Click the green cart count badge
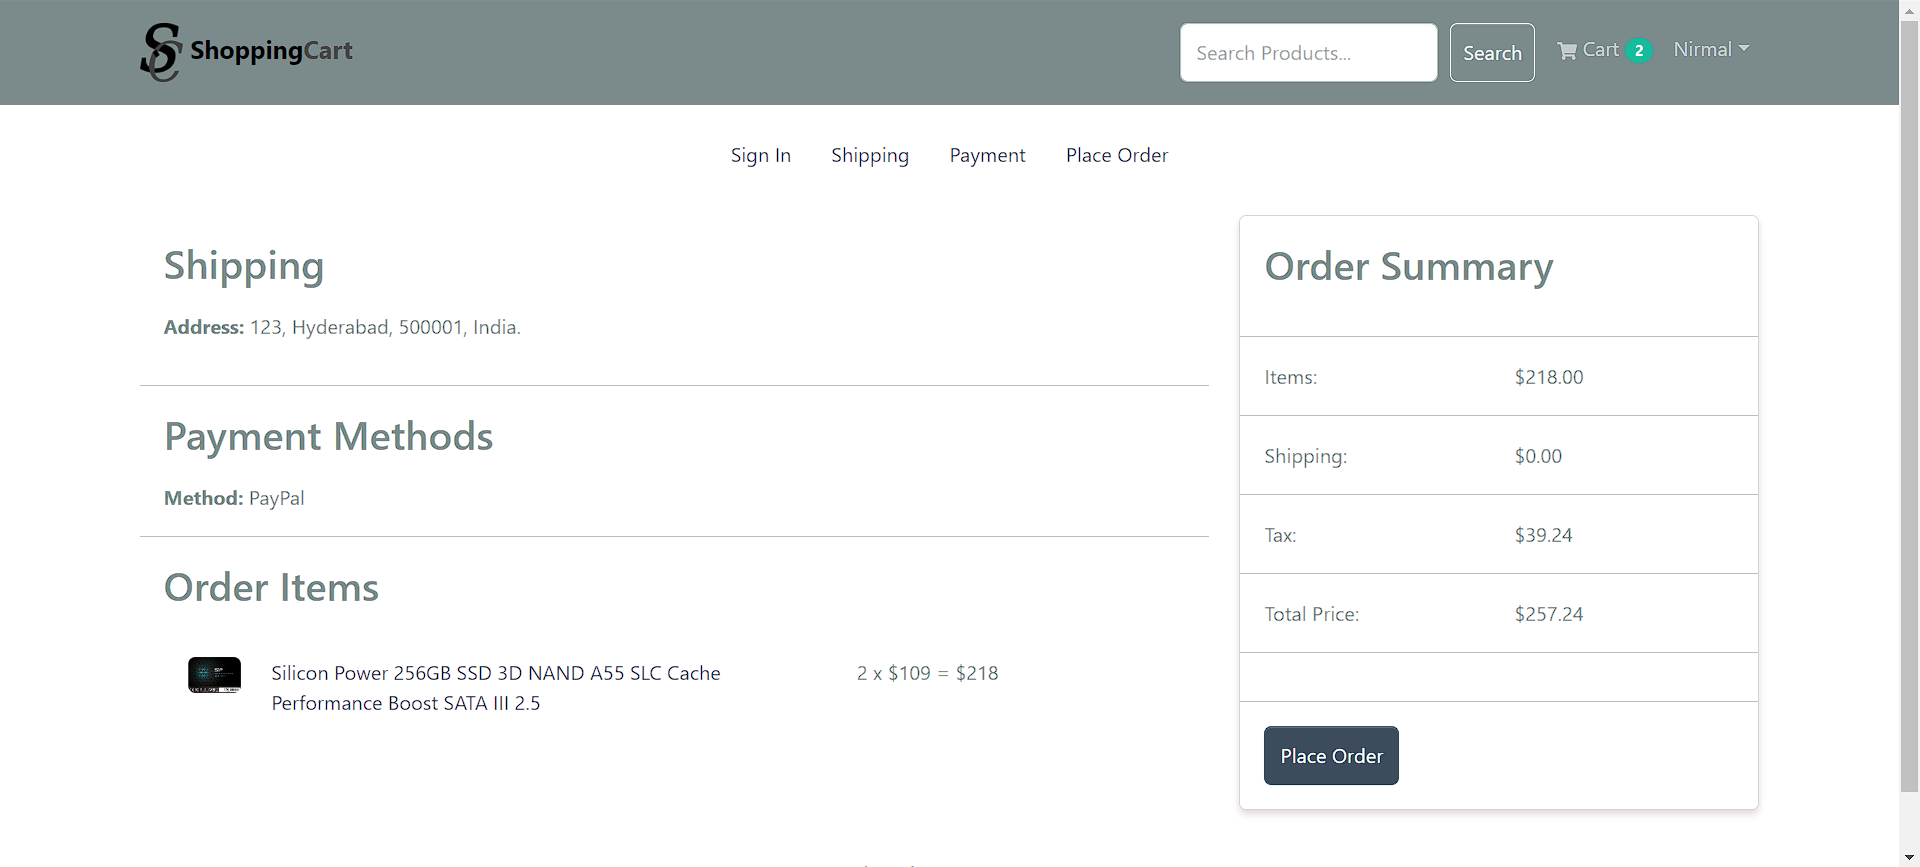1920x867 pixels. pos(1639,51)
